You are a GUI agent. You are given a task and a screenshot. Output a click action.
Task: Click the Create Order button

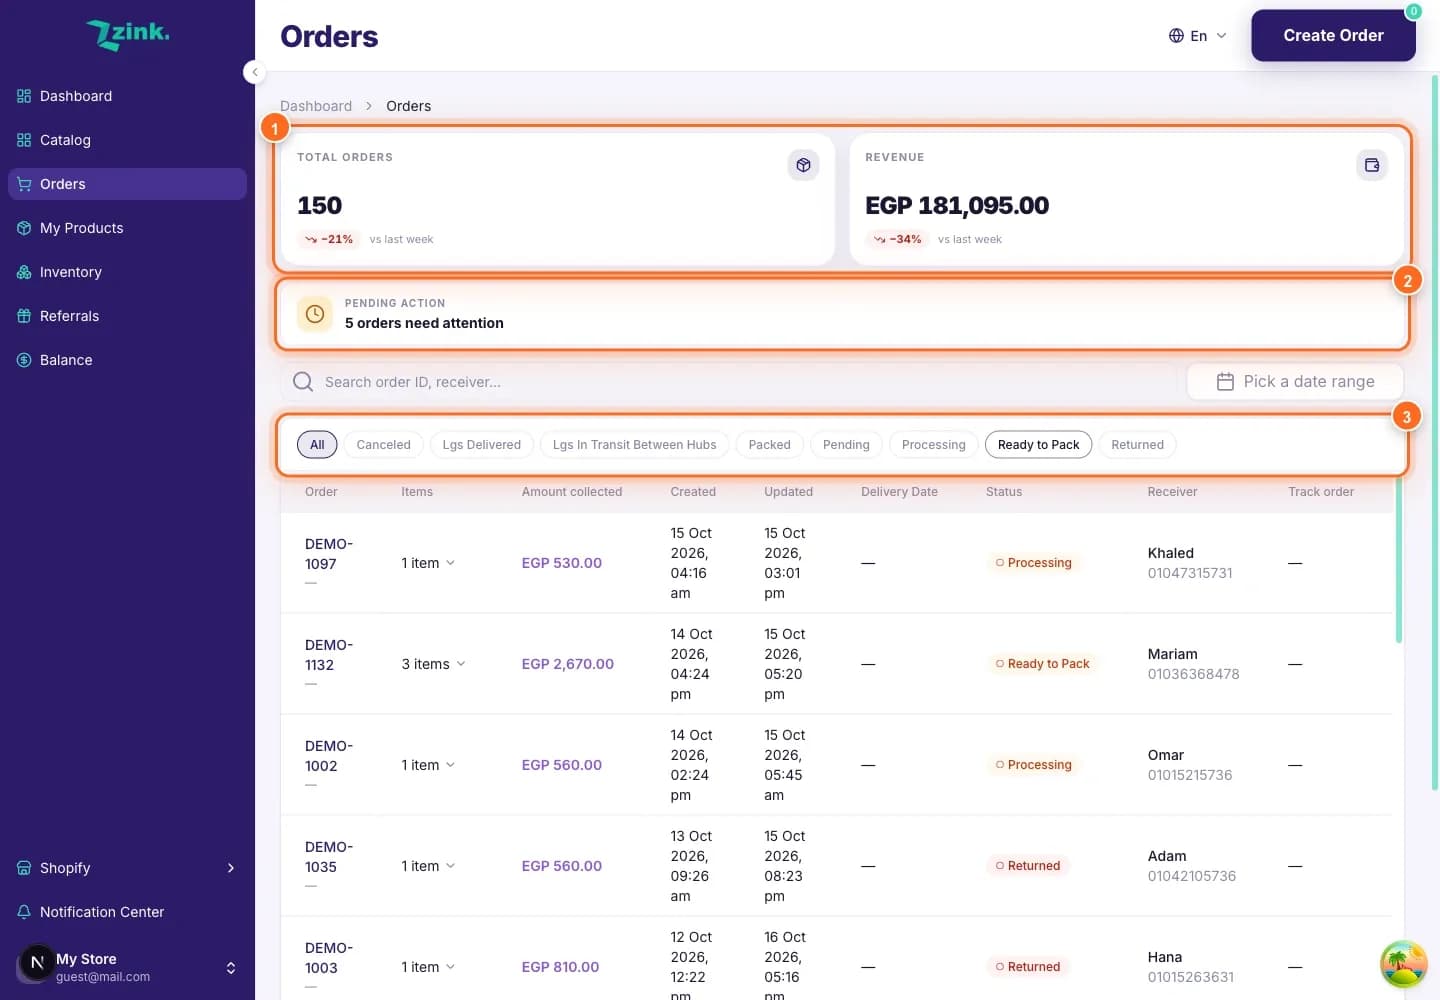(x=1333, y=36)
